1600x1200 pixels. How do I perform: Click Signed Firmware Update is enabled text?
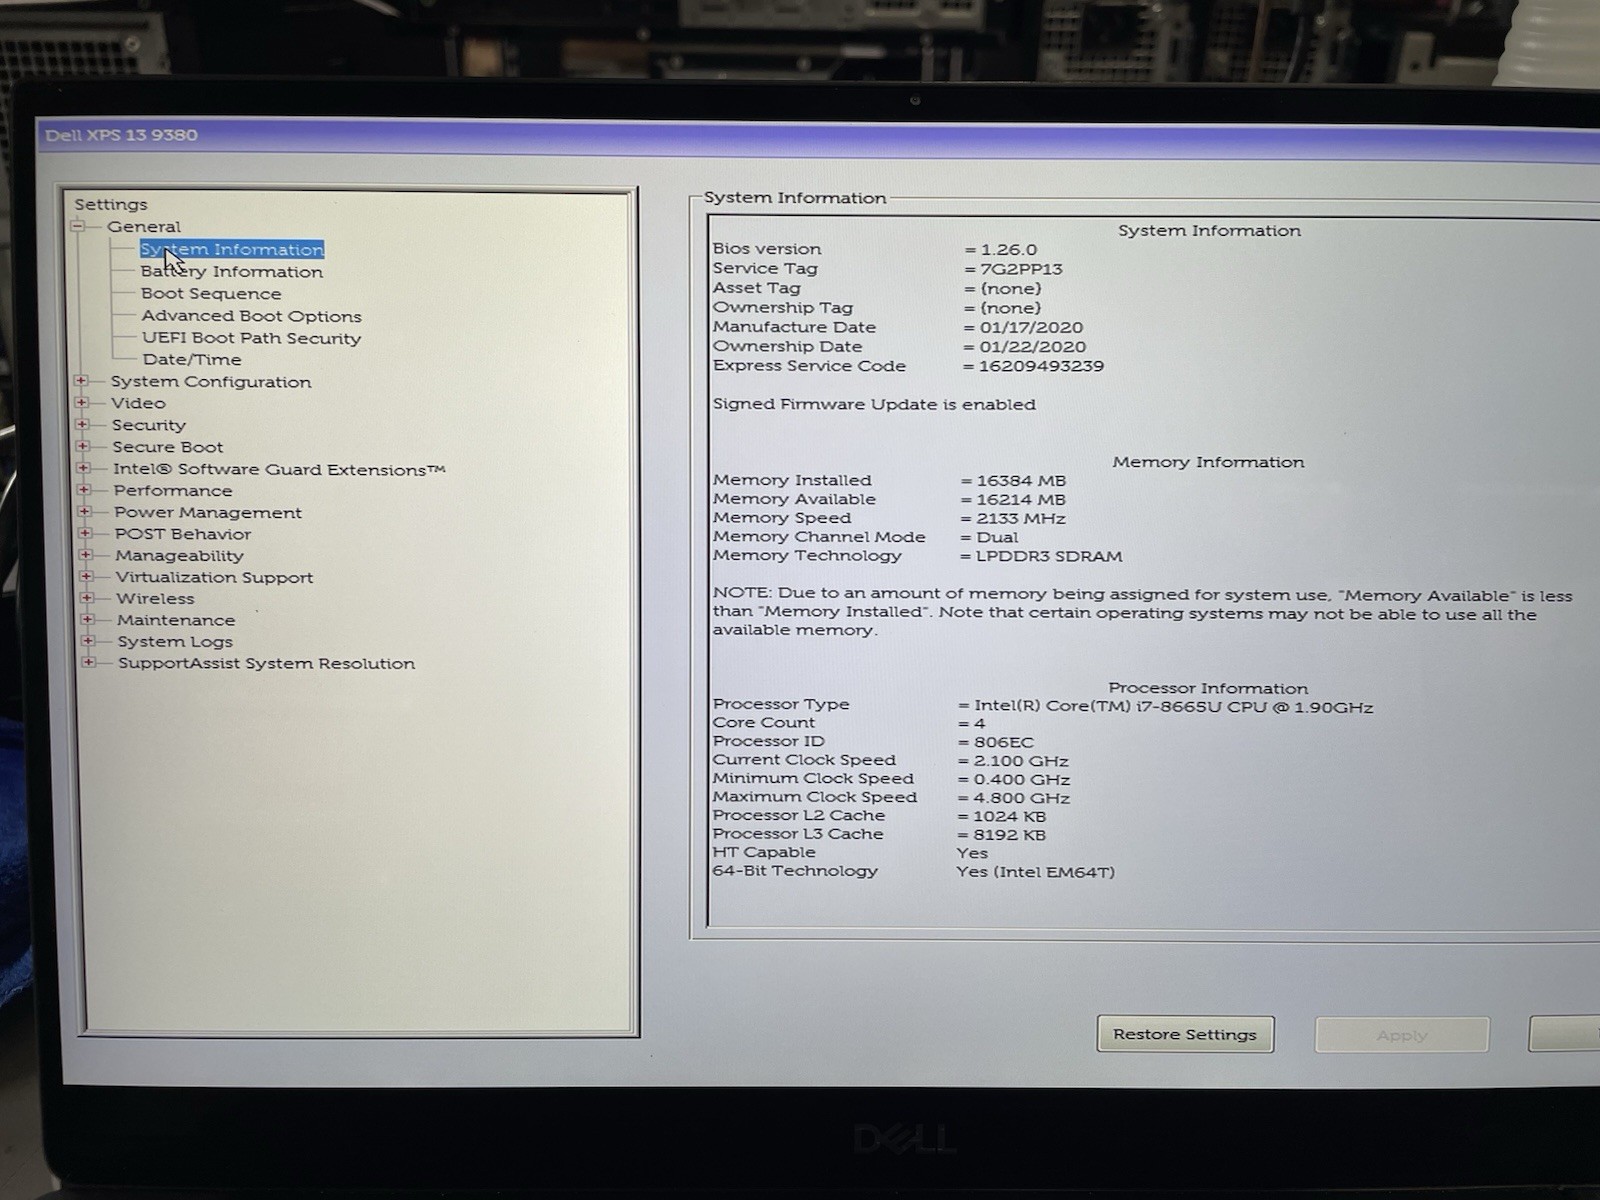[874, 404]
